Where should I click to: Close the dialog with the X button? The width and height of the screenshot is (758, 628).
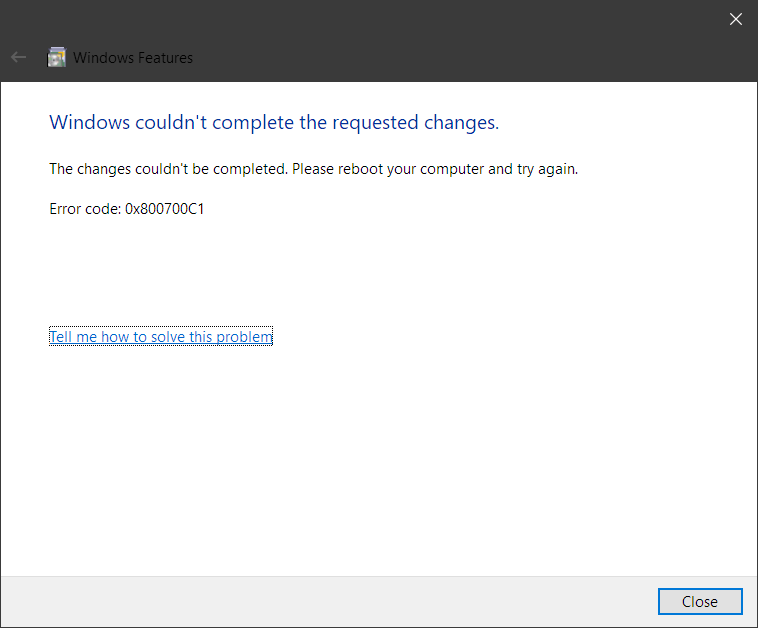click(736, 19)
